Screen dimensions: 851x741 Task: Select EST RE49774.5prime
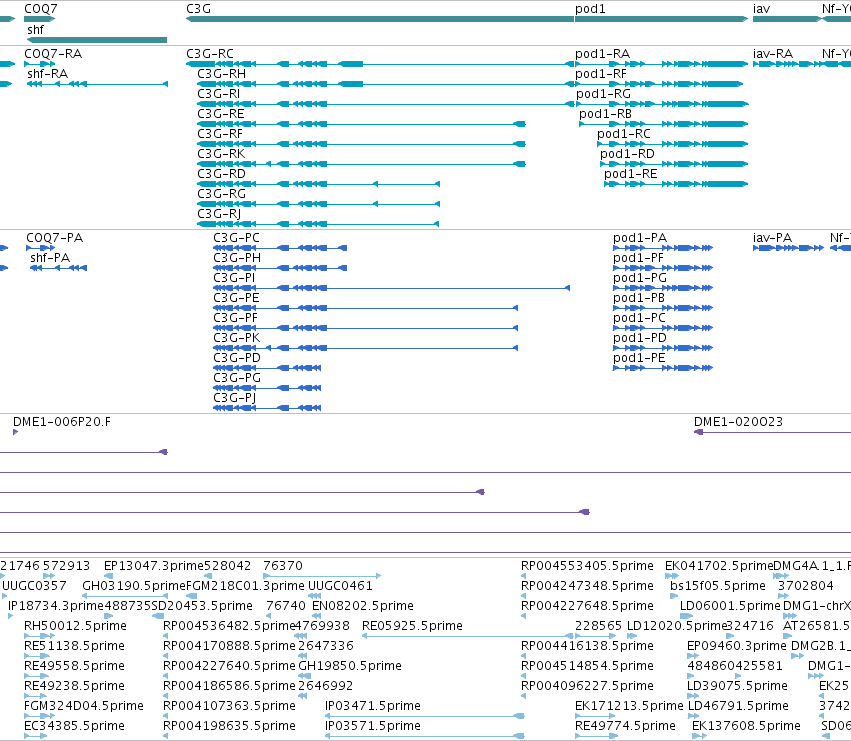pyautogui.click(x=625, y=726)
